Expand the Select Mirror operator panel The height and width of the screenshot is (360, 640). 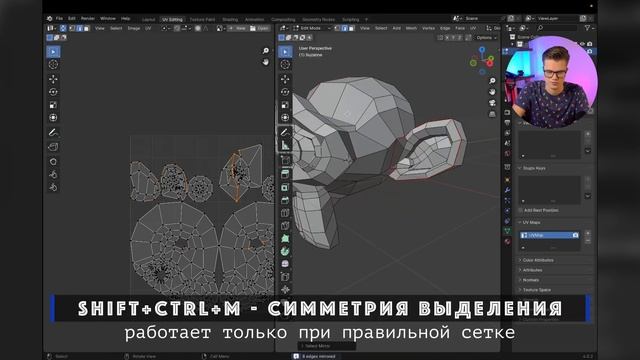tap(327, 346)
